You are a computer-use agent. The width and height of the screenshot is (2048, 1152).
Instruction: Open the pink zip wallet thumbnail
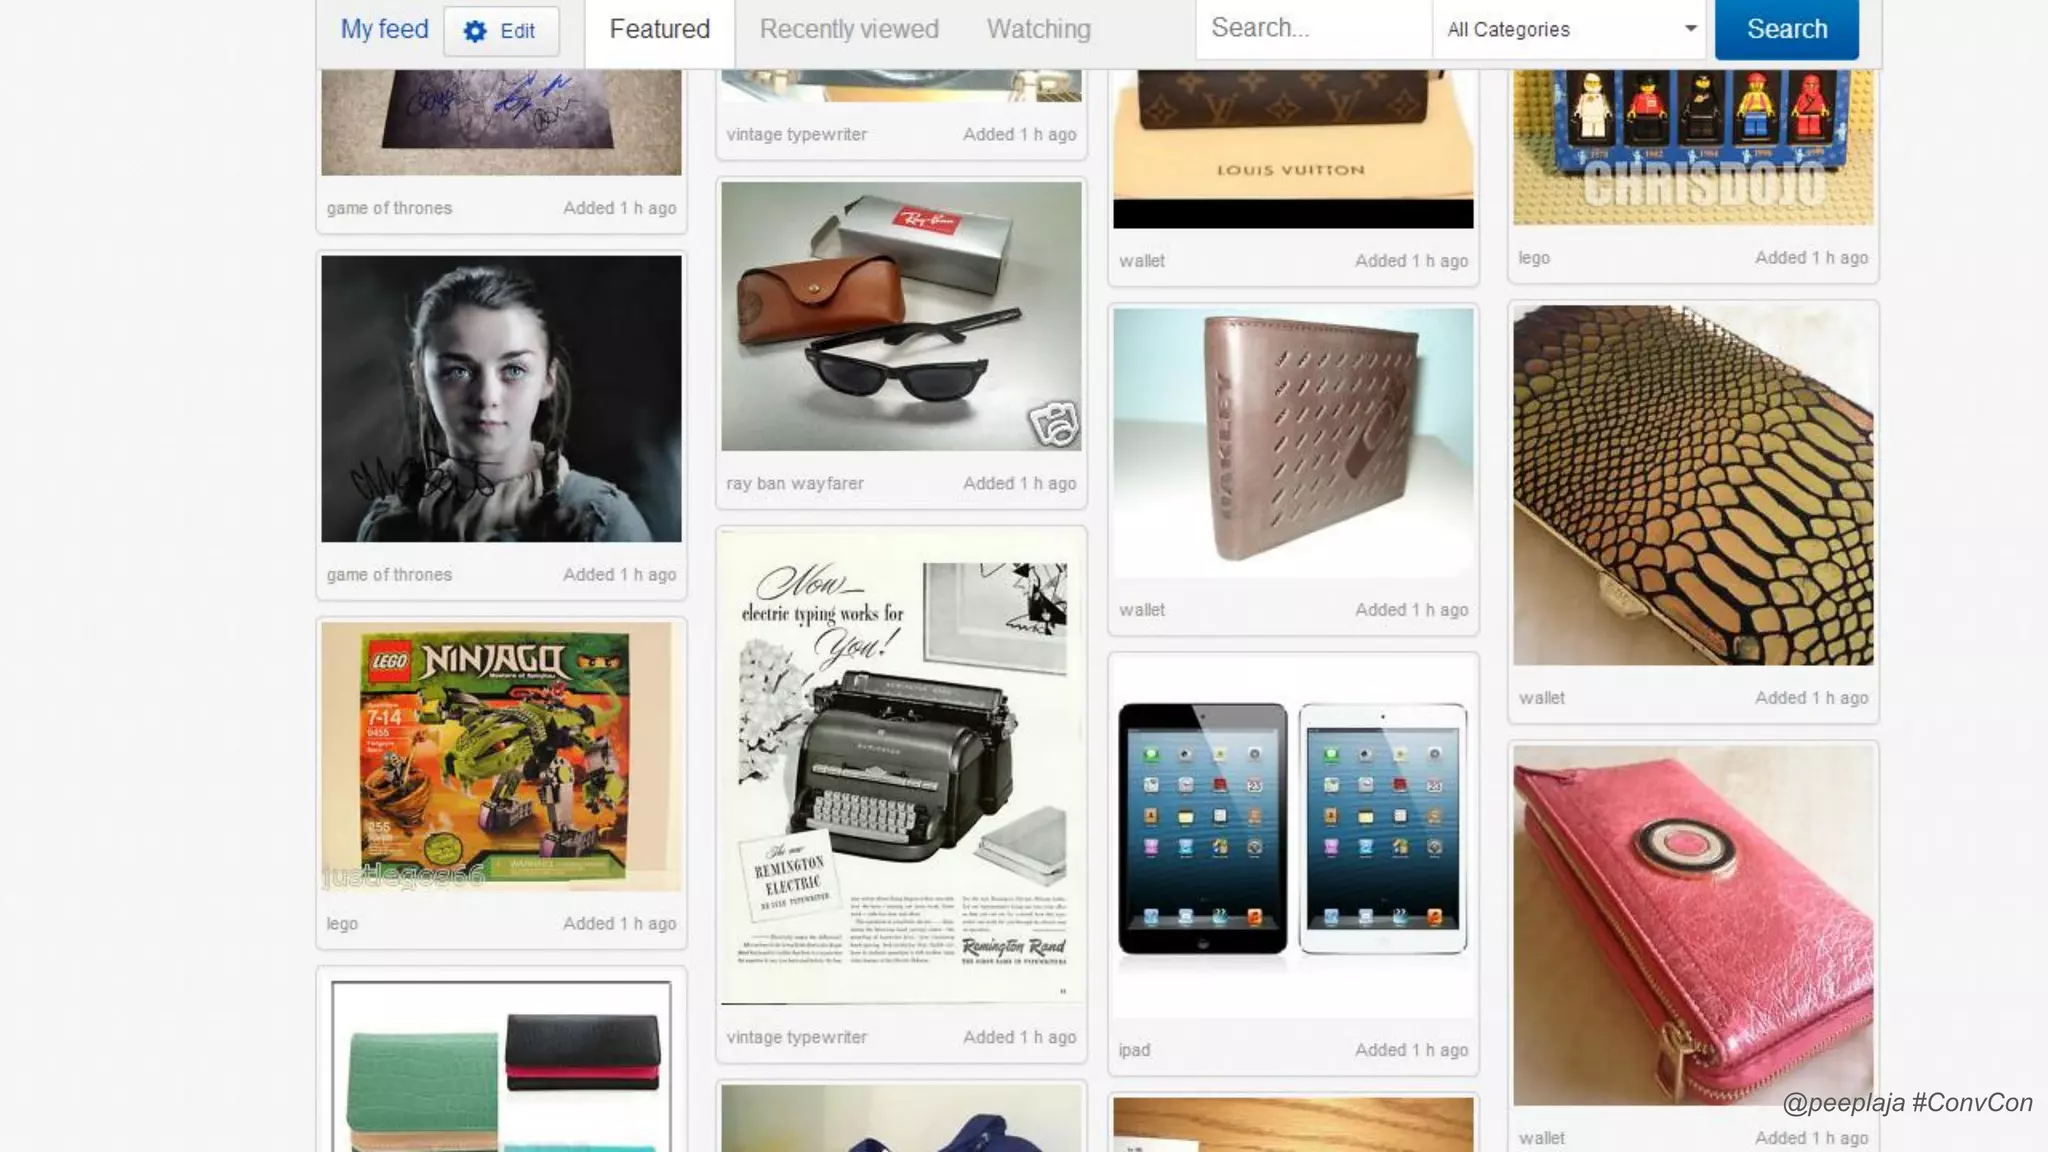[1693, 926]
